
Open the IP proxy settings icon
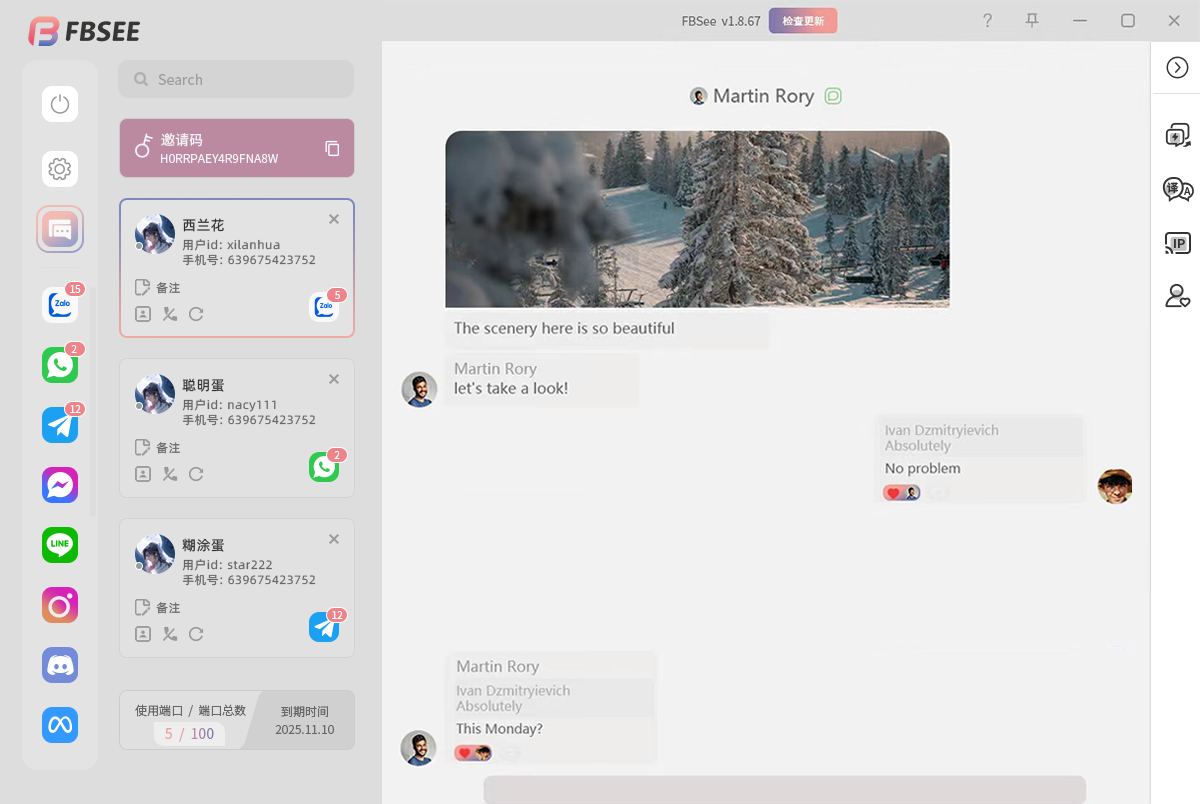point(1177,243)
